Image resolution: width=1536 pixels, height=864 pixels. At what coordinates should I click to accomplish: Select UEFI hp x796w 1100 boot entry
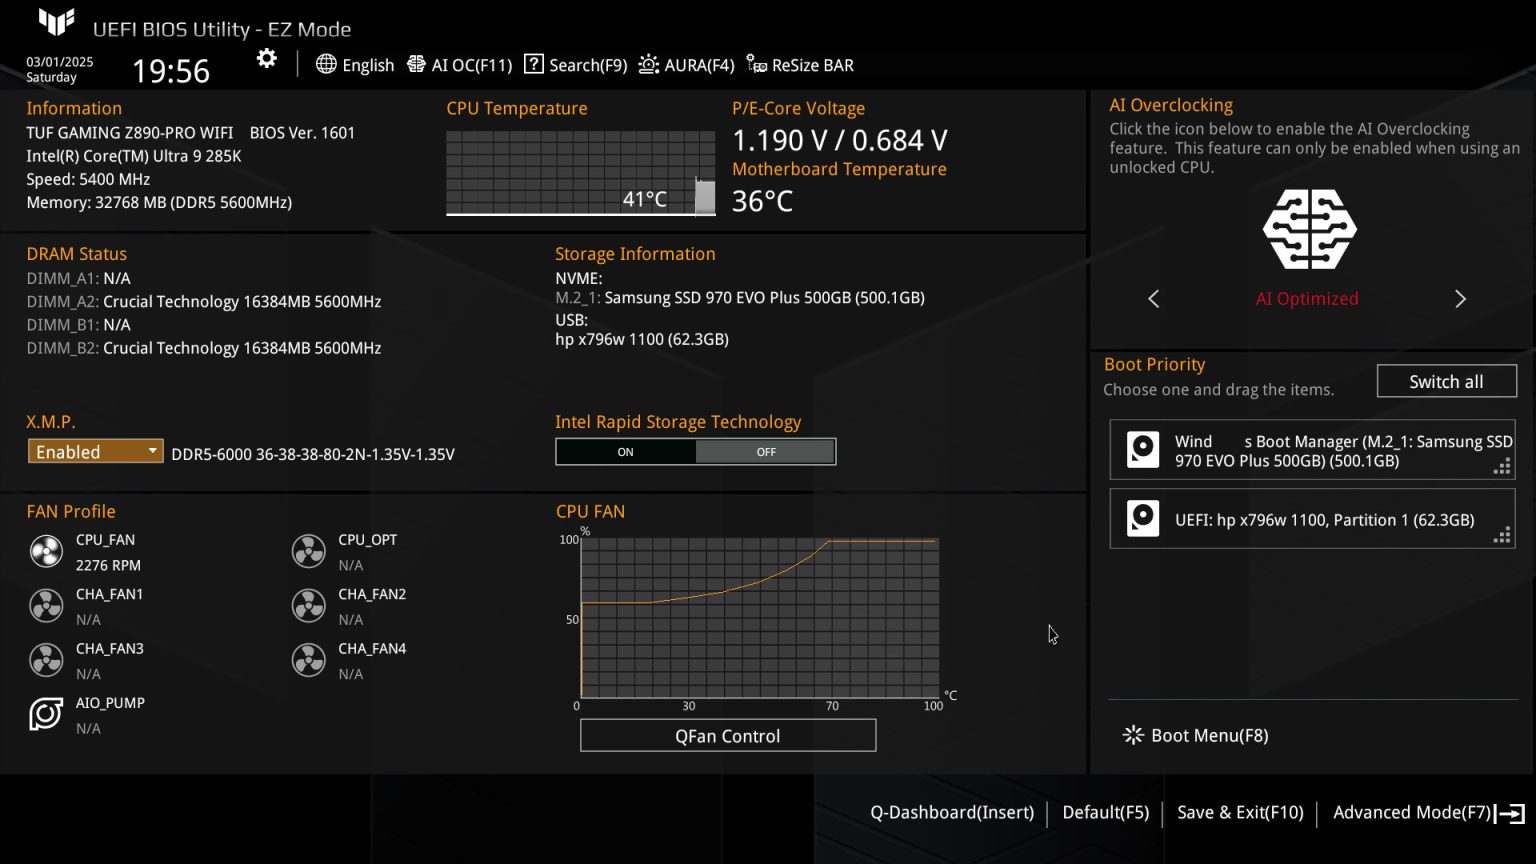click(x=1312, y=519)
